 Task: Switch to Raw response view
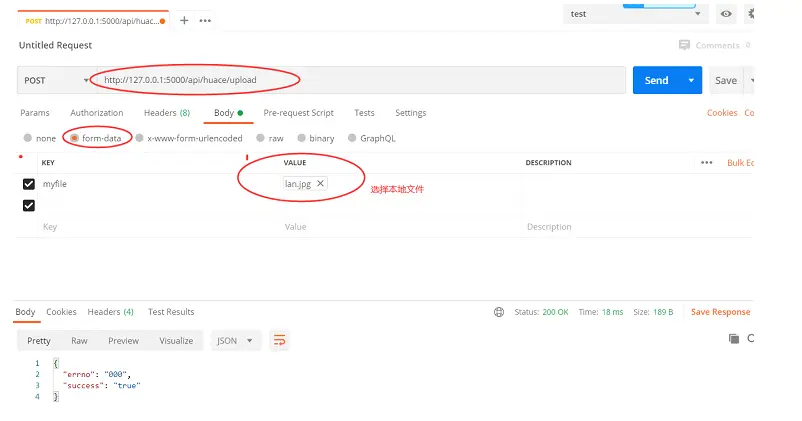pos(79,341)
